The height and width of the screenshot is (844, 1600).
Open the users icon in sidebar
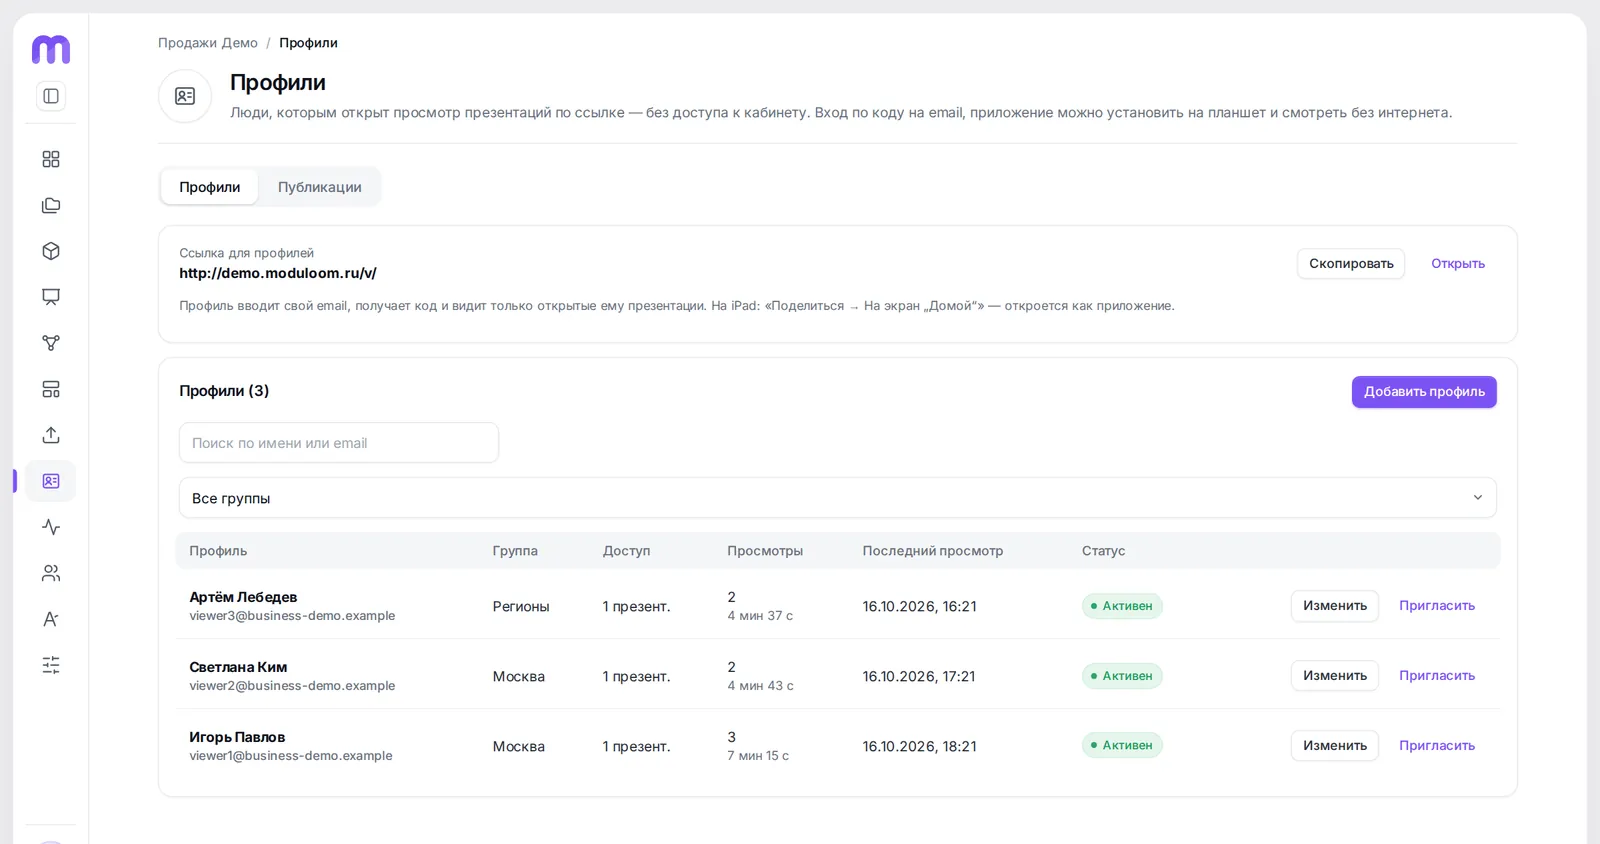pyautogui.click(x=51, y=573)
